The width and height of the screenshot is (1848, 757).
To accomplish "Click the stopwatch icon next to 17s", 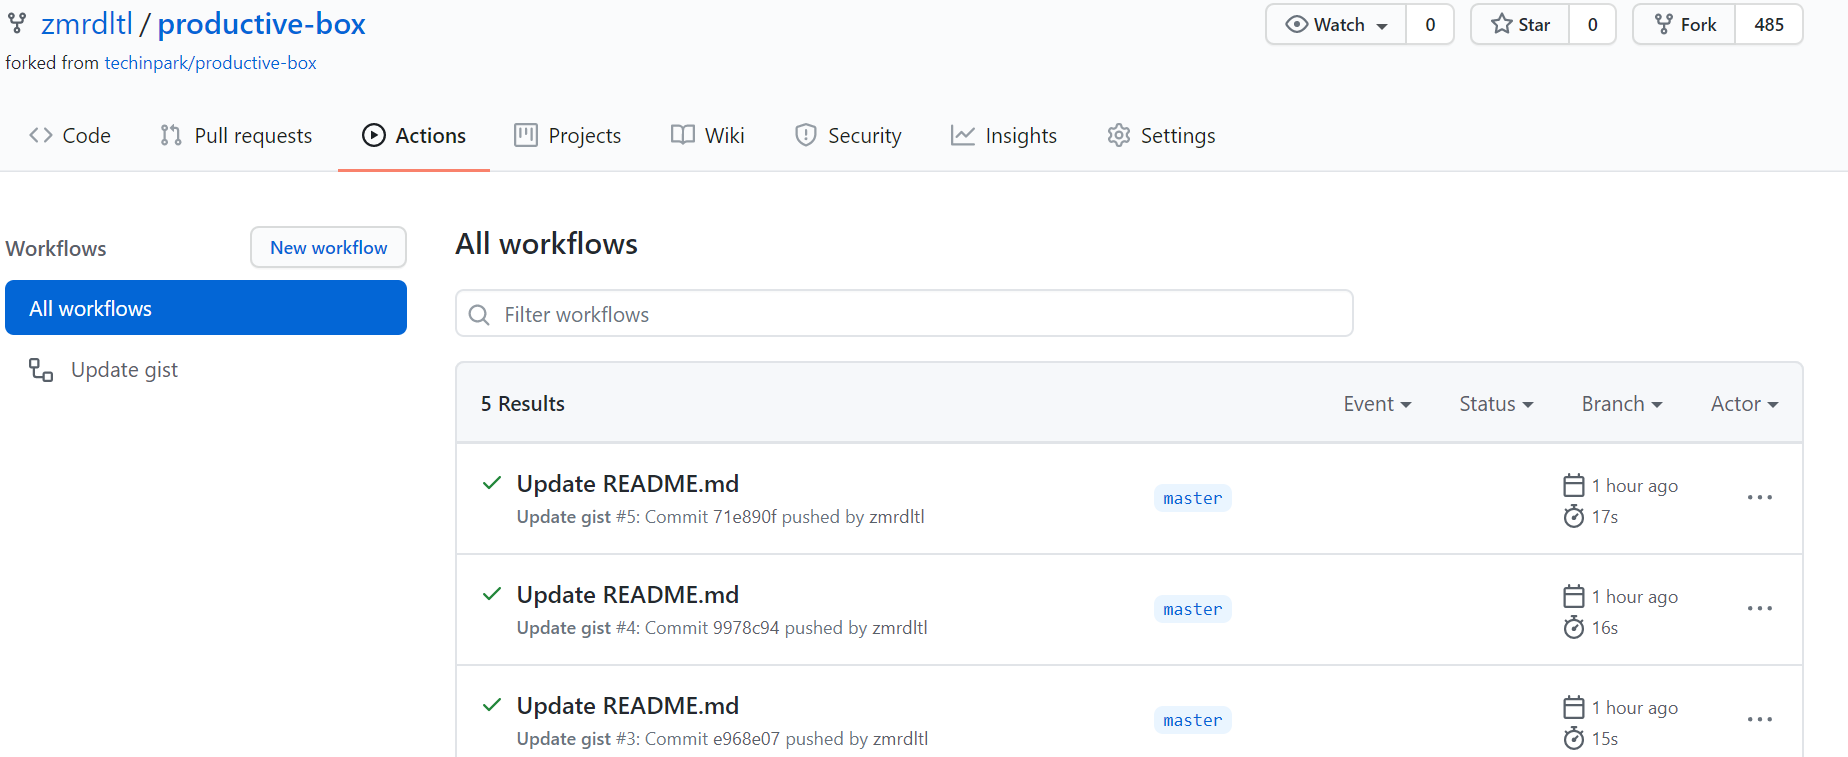I will (x=1574, y=516).
